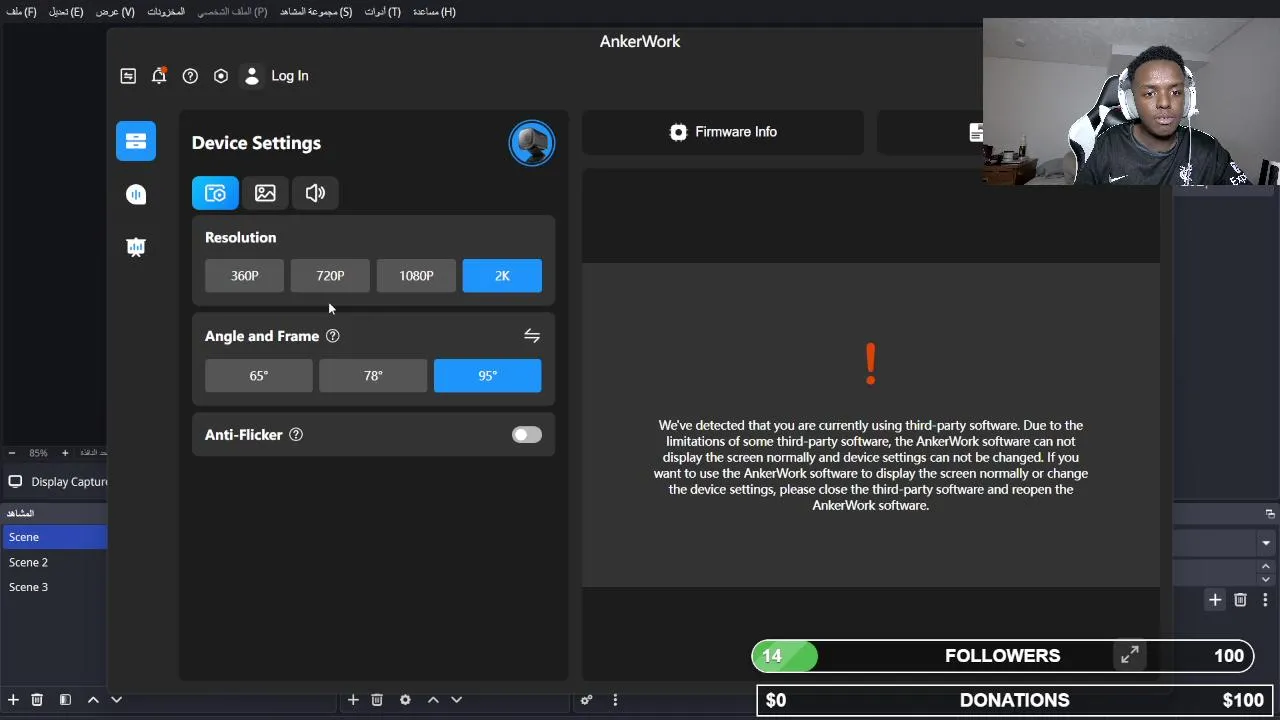Click the webcam device avatar
The image size is (1280, 720).
coord(532,143)
